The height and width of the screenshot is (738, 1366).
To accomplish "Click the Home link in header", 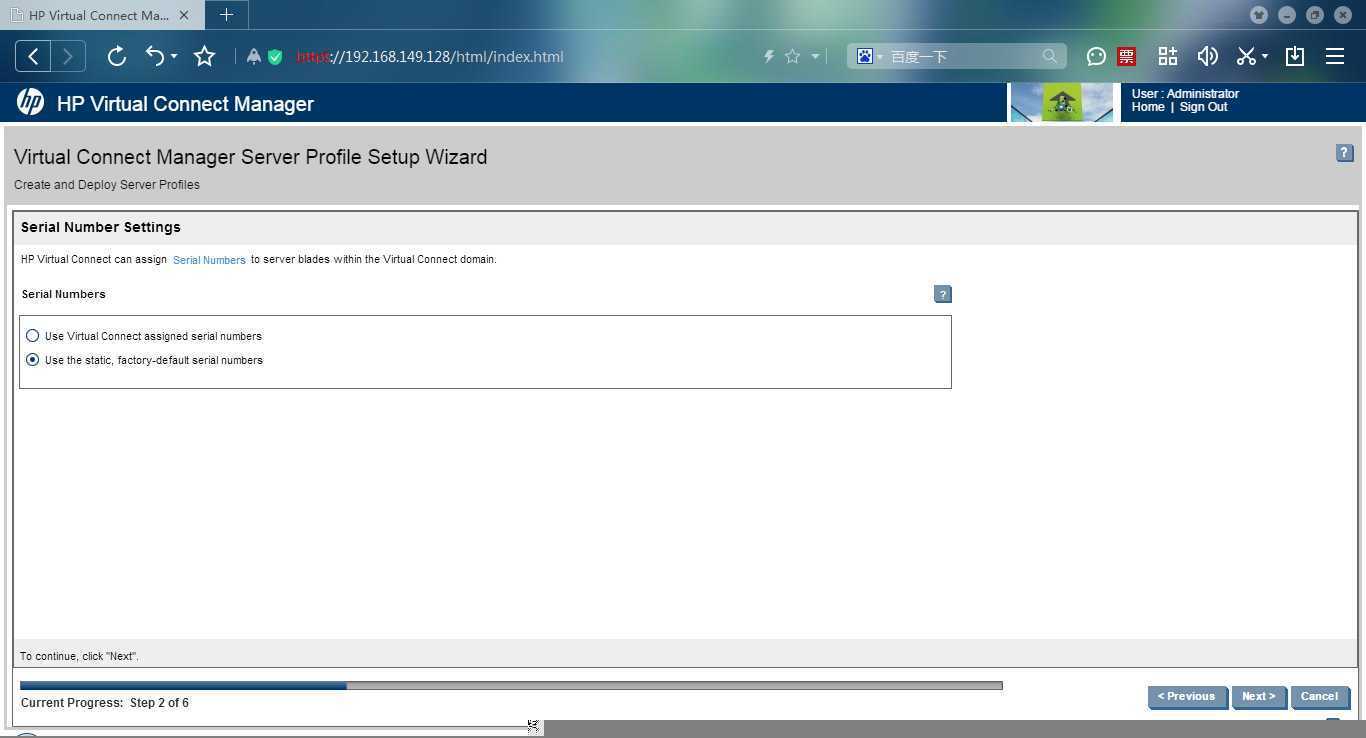I will (1148, 107).
